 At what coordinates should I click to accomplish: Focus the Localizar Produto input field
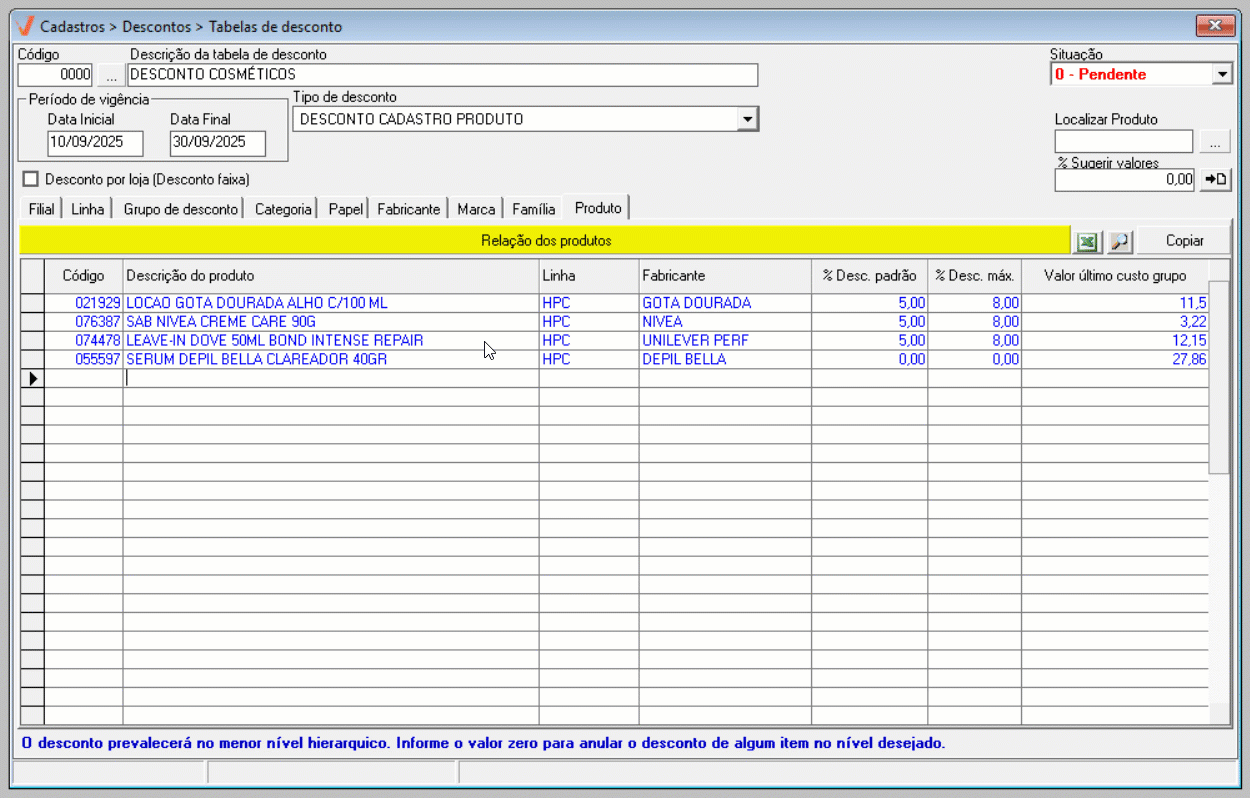[x=1123, y=142]
